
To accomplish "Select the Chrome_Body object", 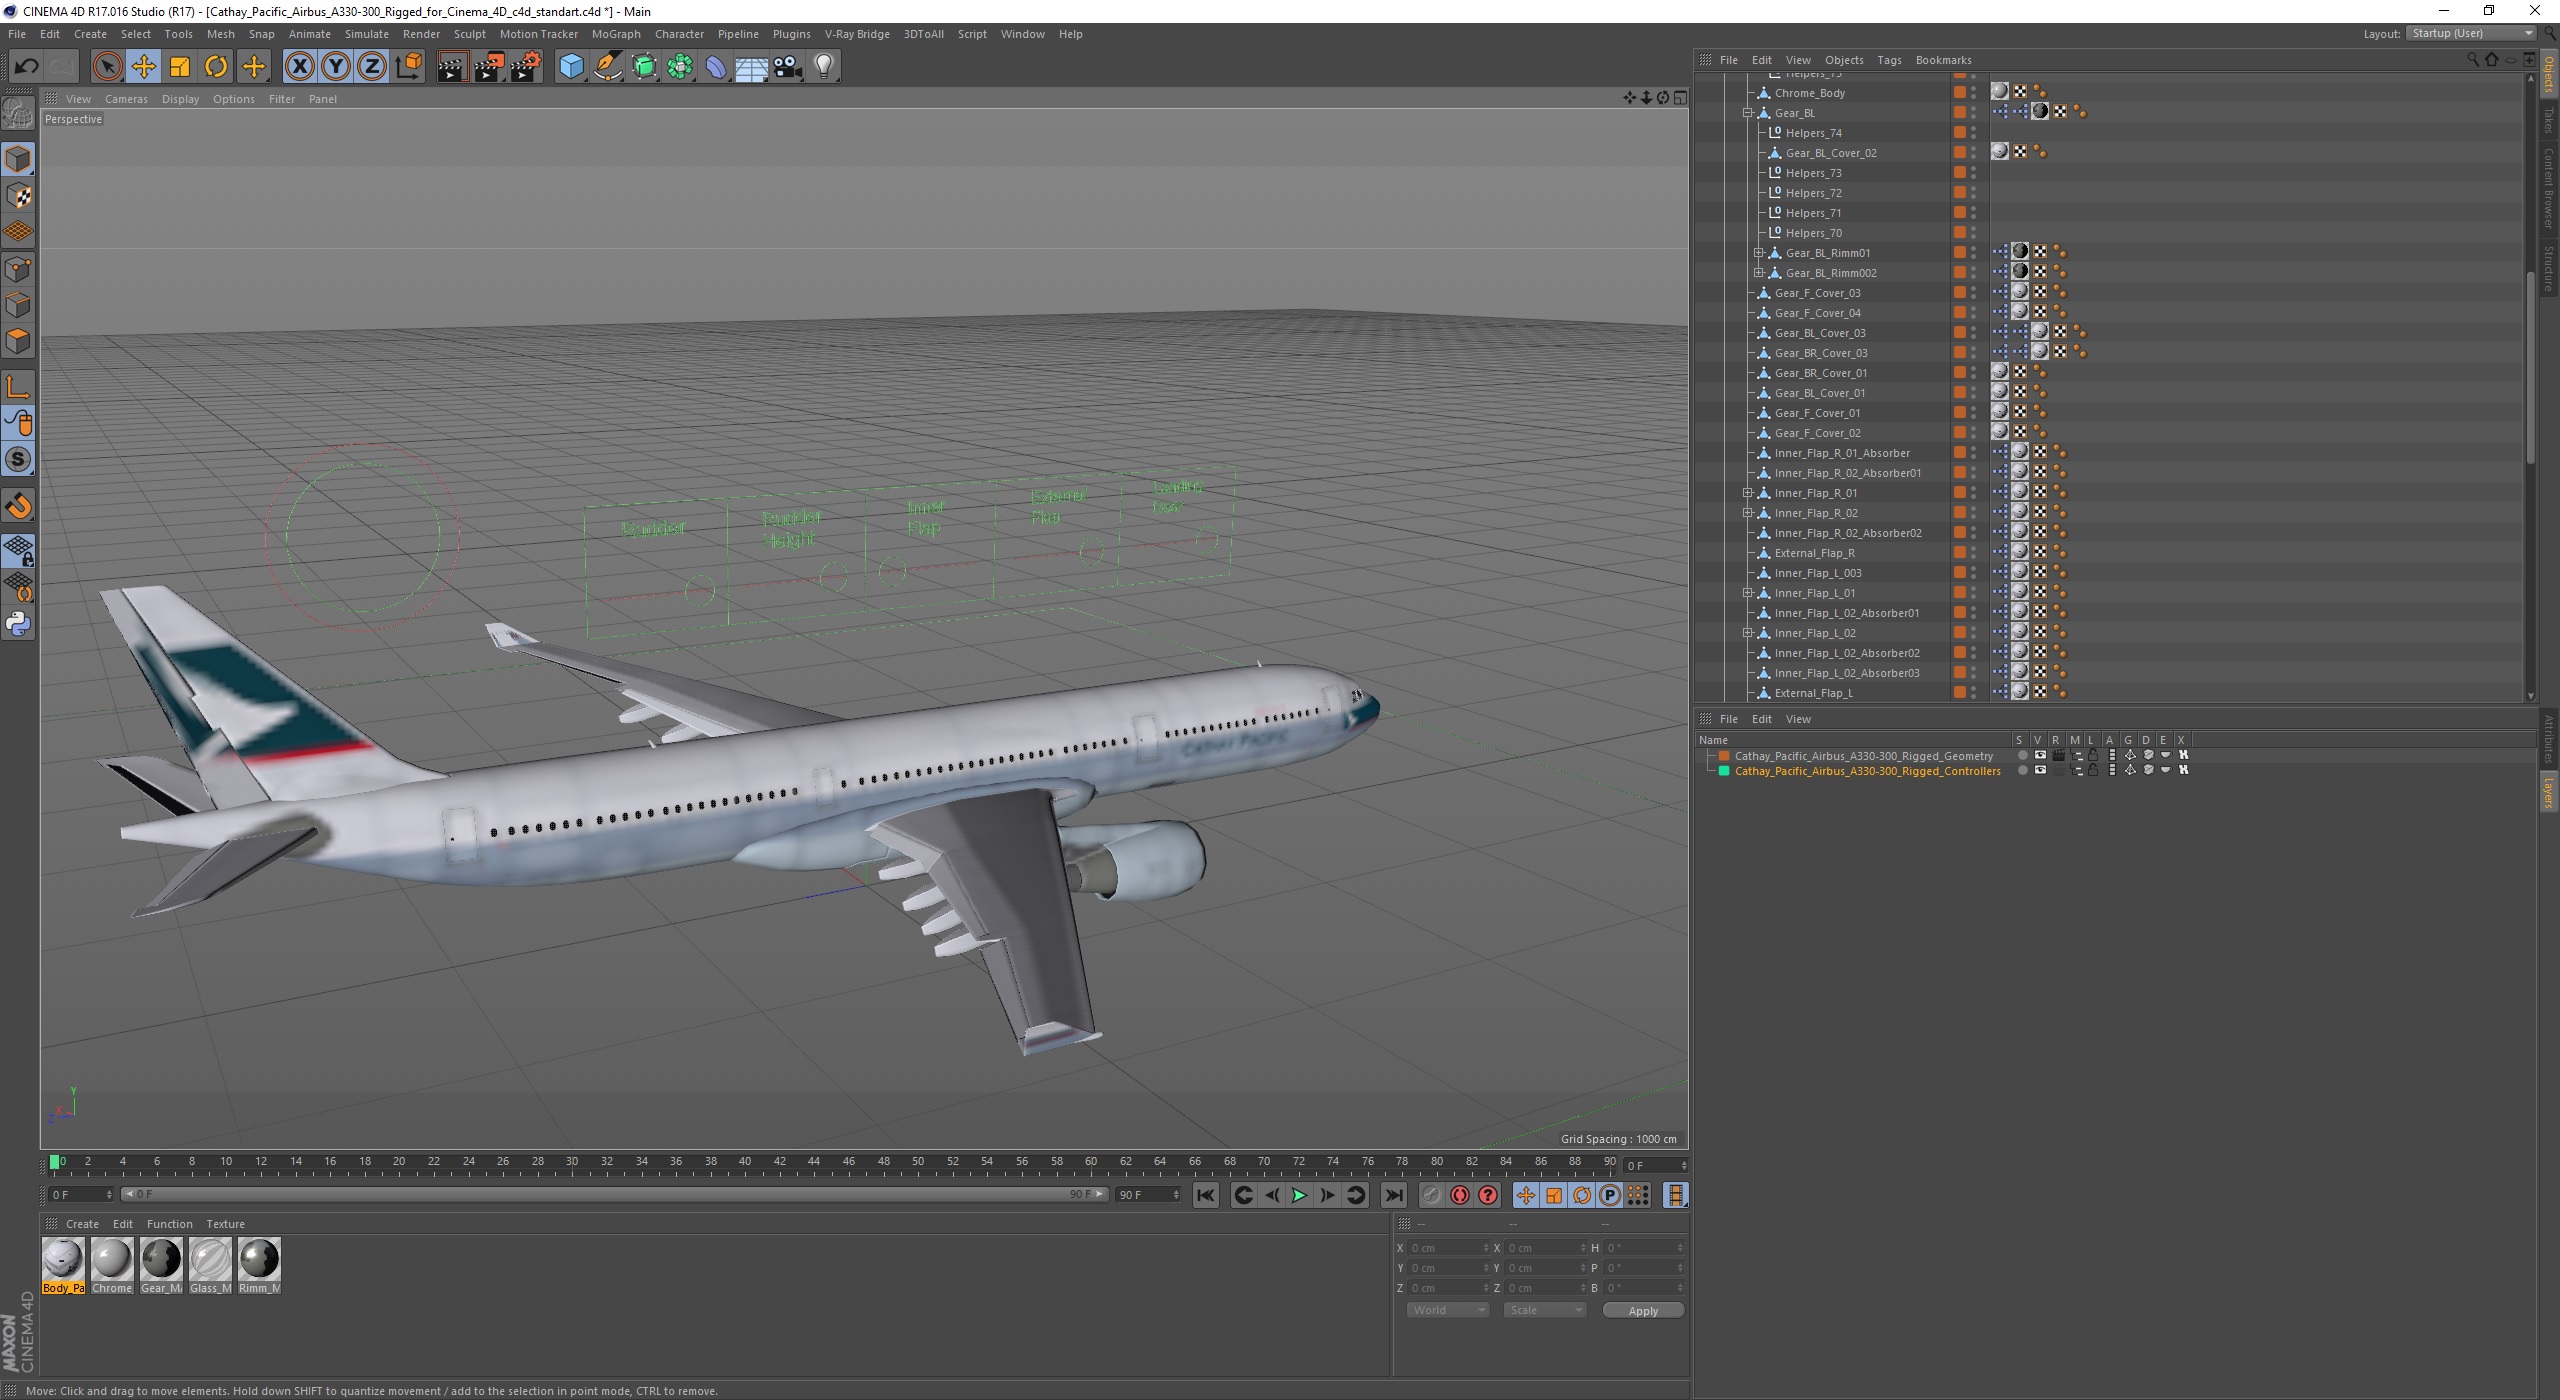I will [x=1810, y=93].
